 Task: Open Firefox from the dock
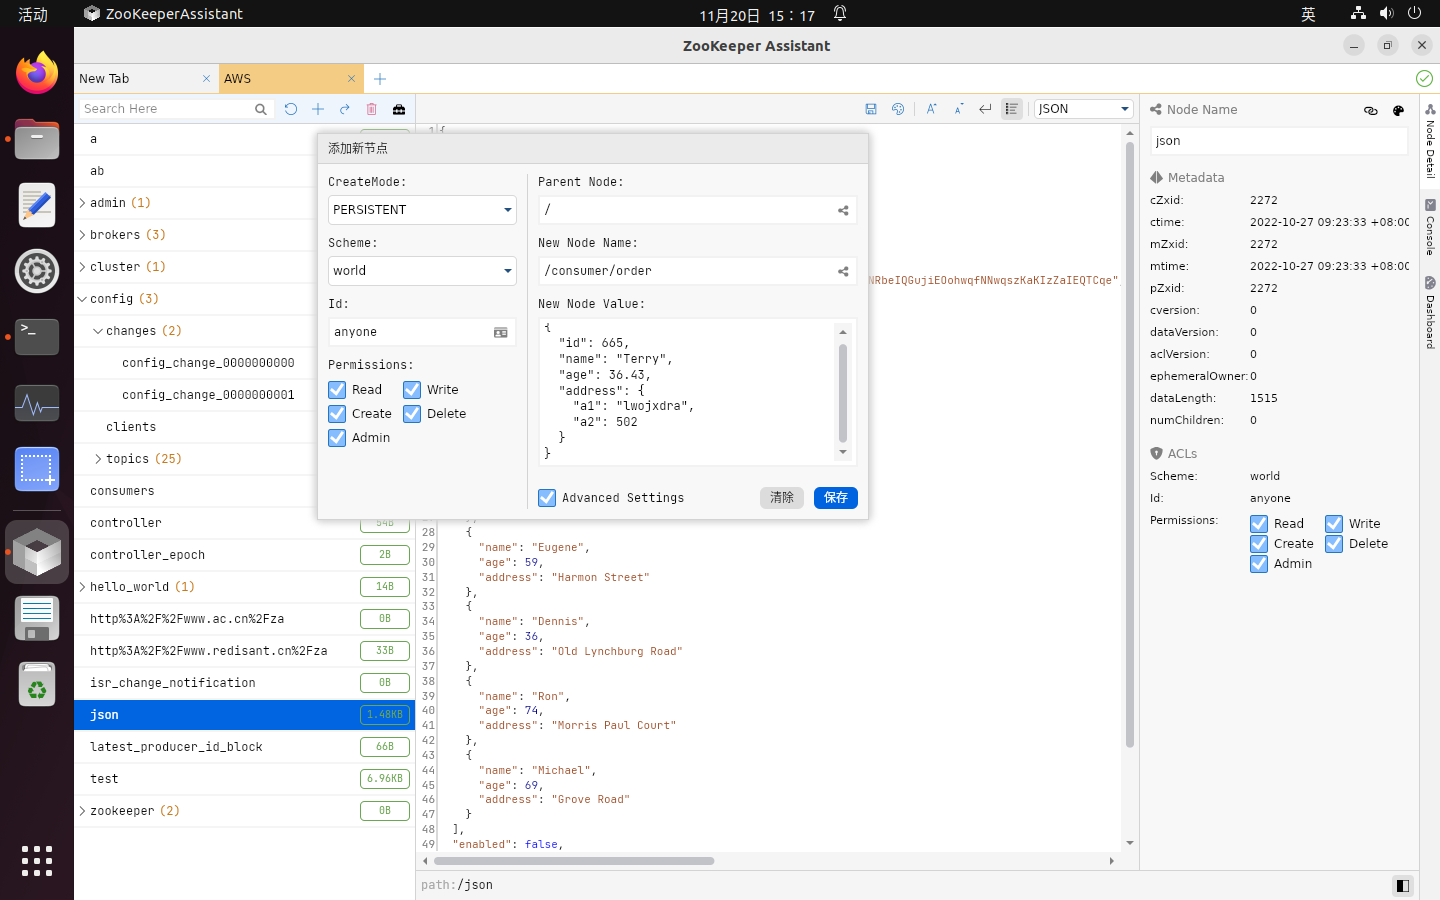click(37, 73)
